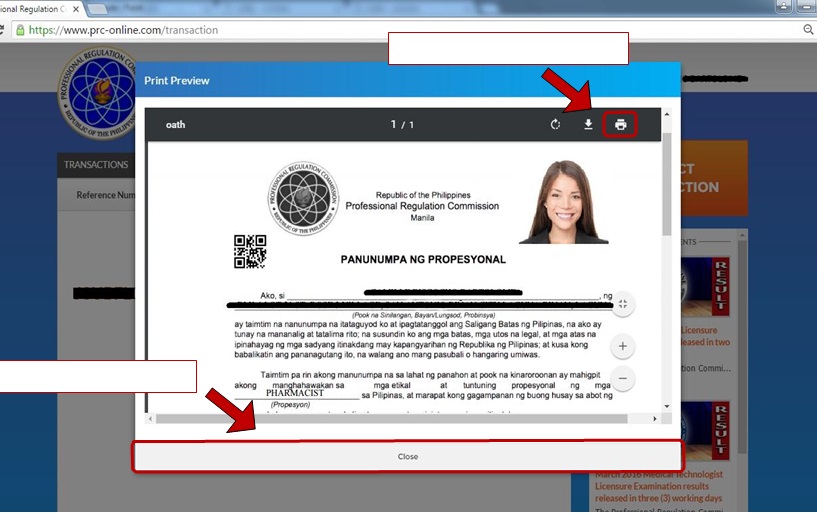
Task: Click the fit-to-page round button
Action: (x=623, y=304)
